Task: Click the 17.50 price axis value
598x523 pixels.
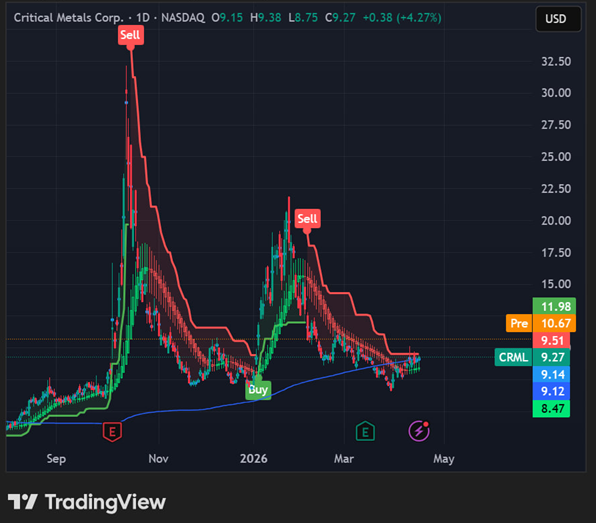Action: pos(556,253)
